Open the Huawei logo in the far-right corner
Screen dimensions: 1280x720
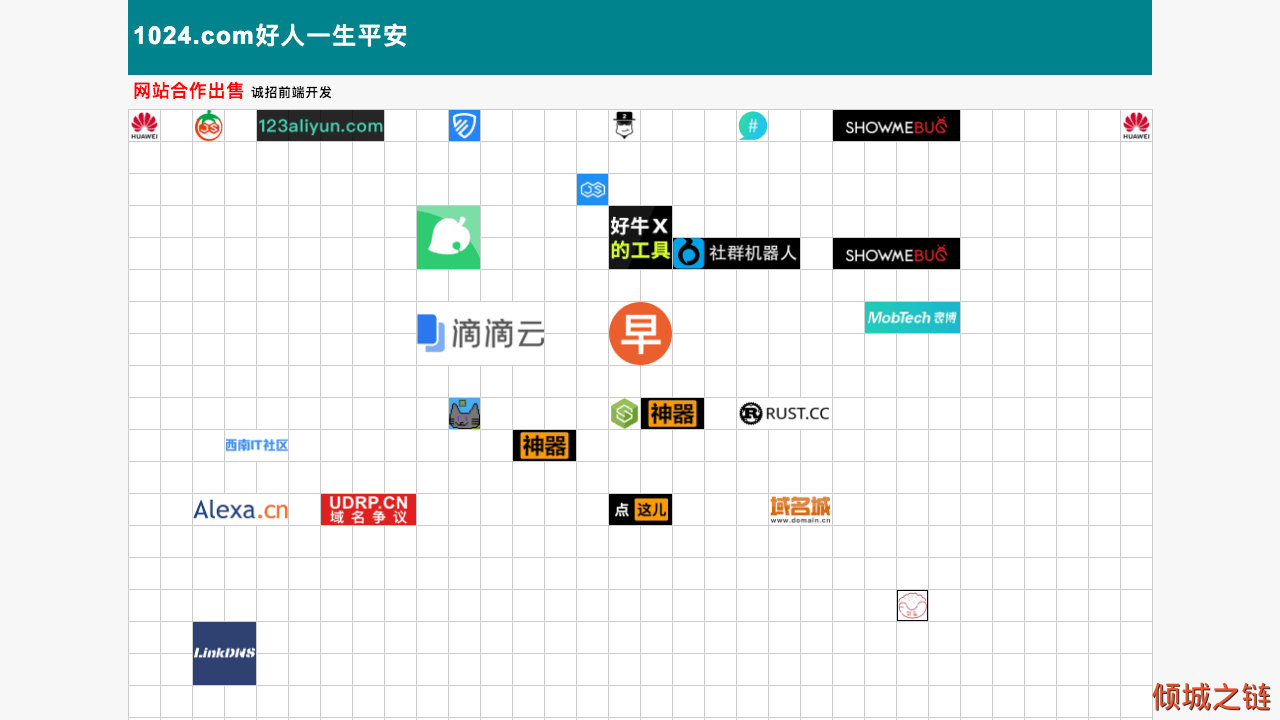[1136, 126]
